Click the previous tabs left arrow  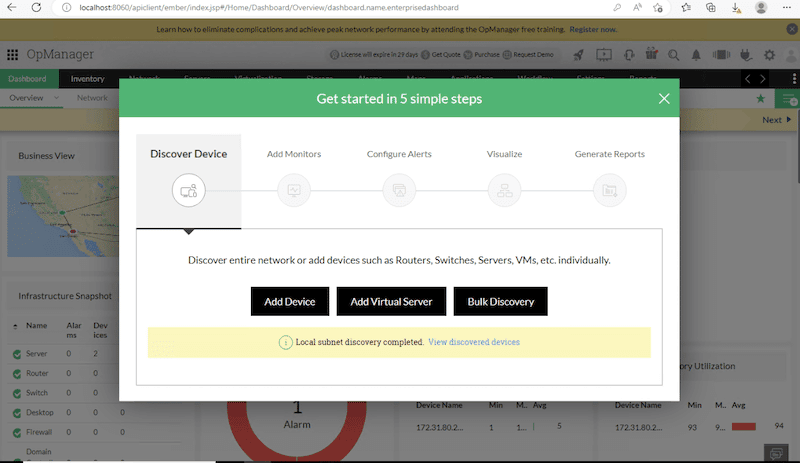(747, 79)
